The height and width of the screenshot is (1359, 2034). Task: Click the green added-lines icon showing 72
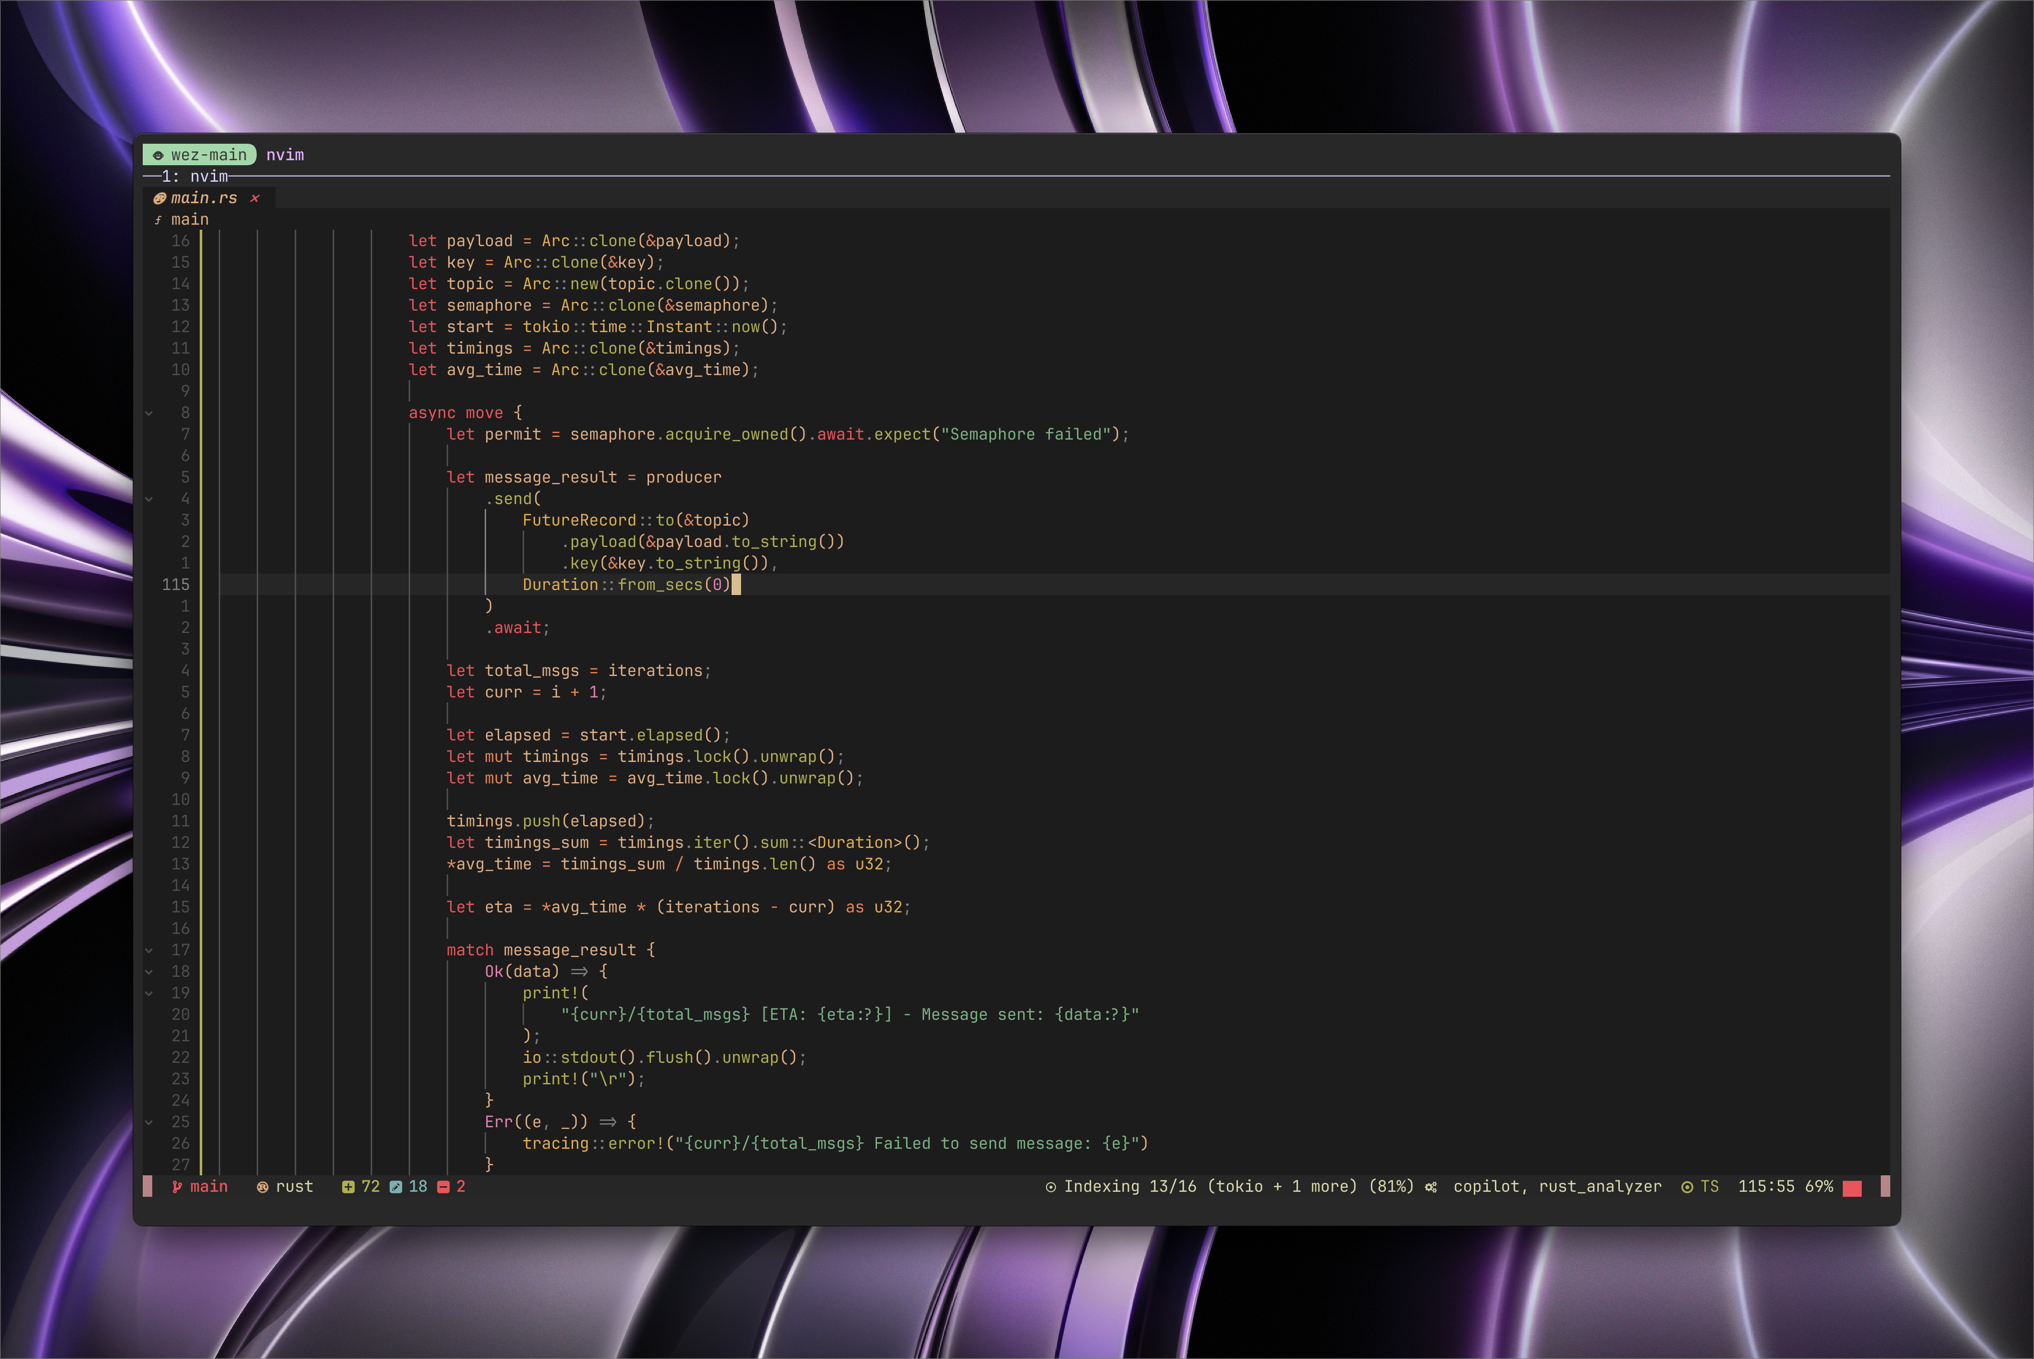(x=347, y=1187)
